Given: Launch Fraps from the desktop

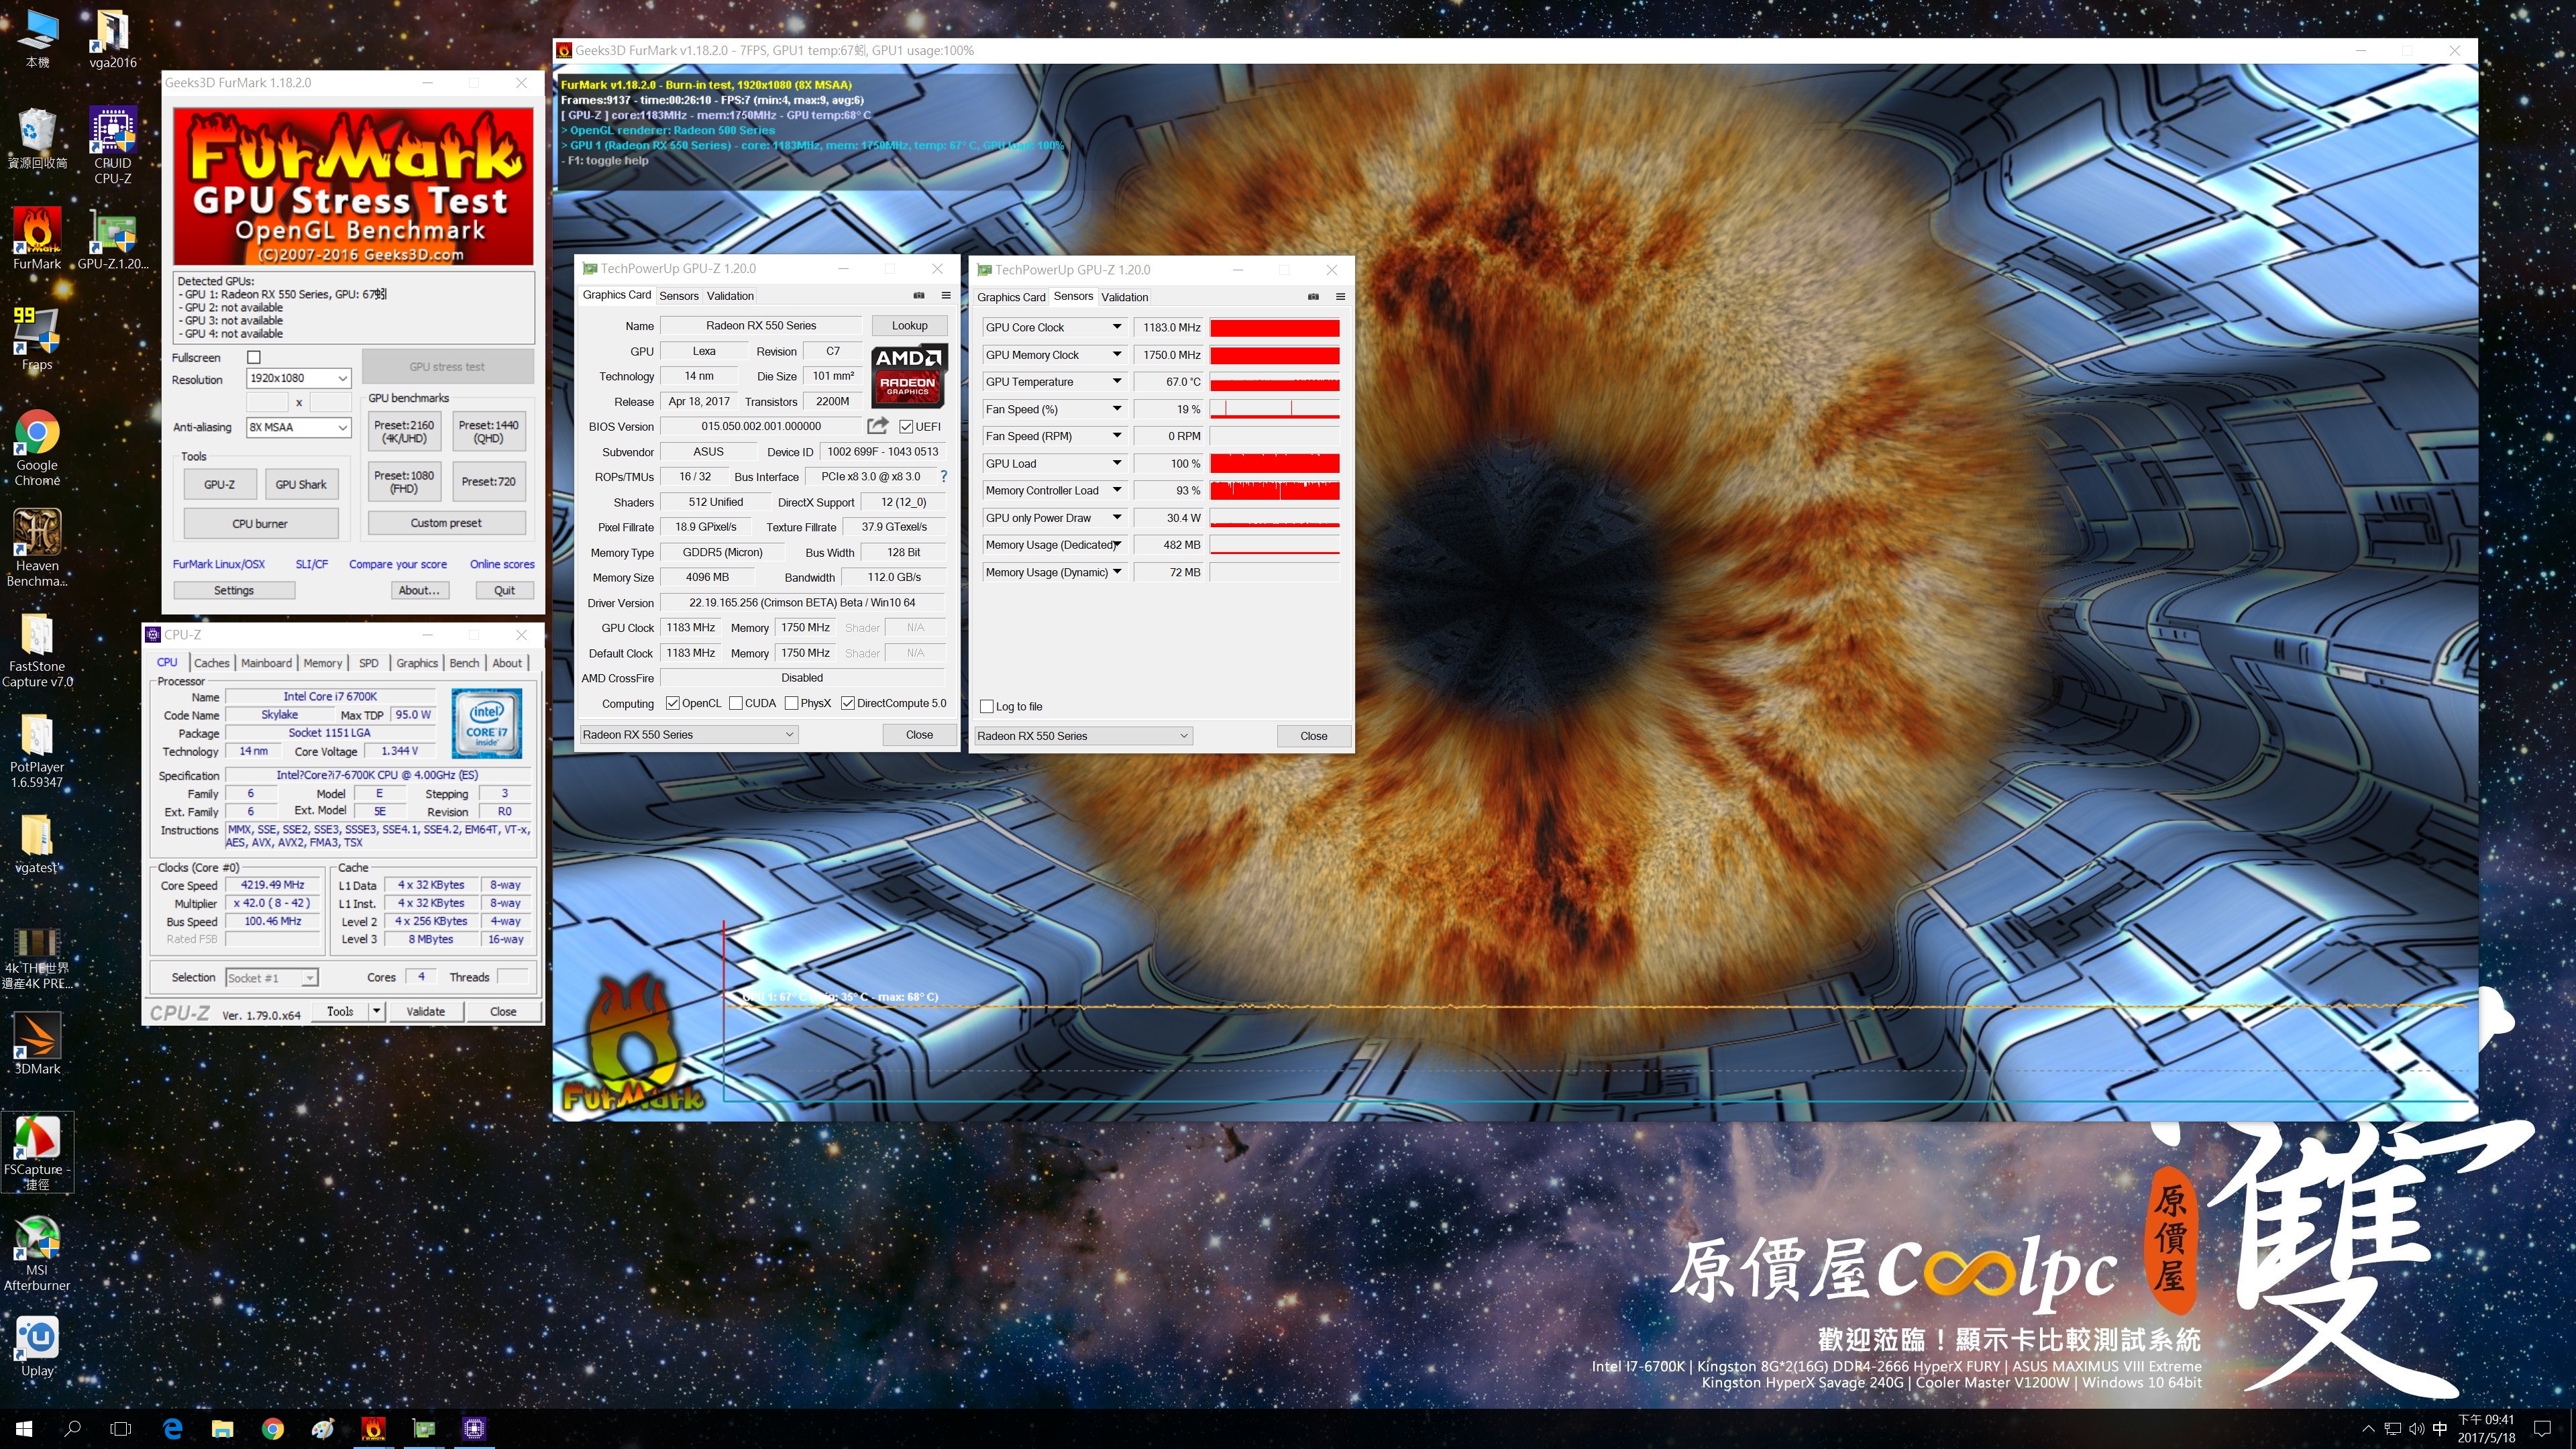Looking at the screenshot, I should point(37,338).
